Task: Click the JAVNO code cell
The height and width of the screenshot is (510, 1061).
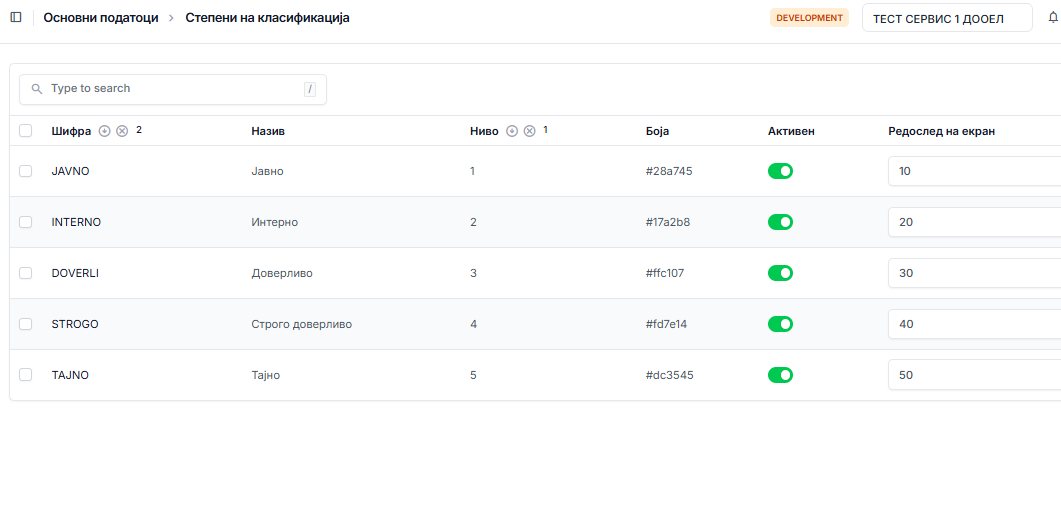Action: [70, 171]
